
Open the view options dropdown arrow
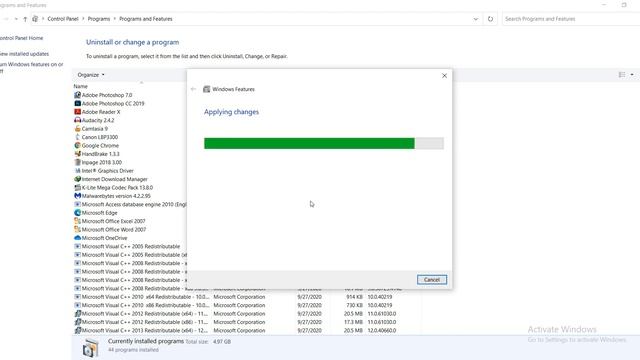click(x=632, y=75)
